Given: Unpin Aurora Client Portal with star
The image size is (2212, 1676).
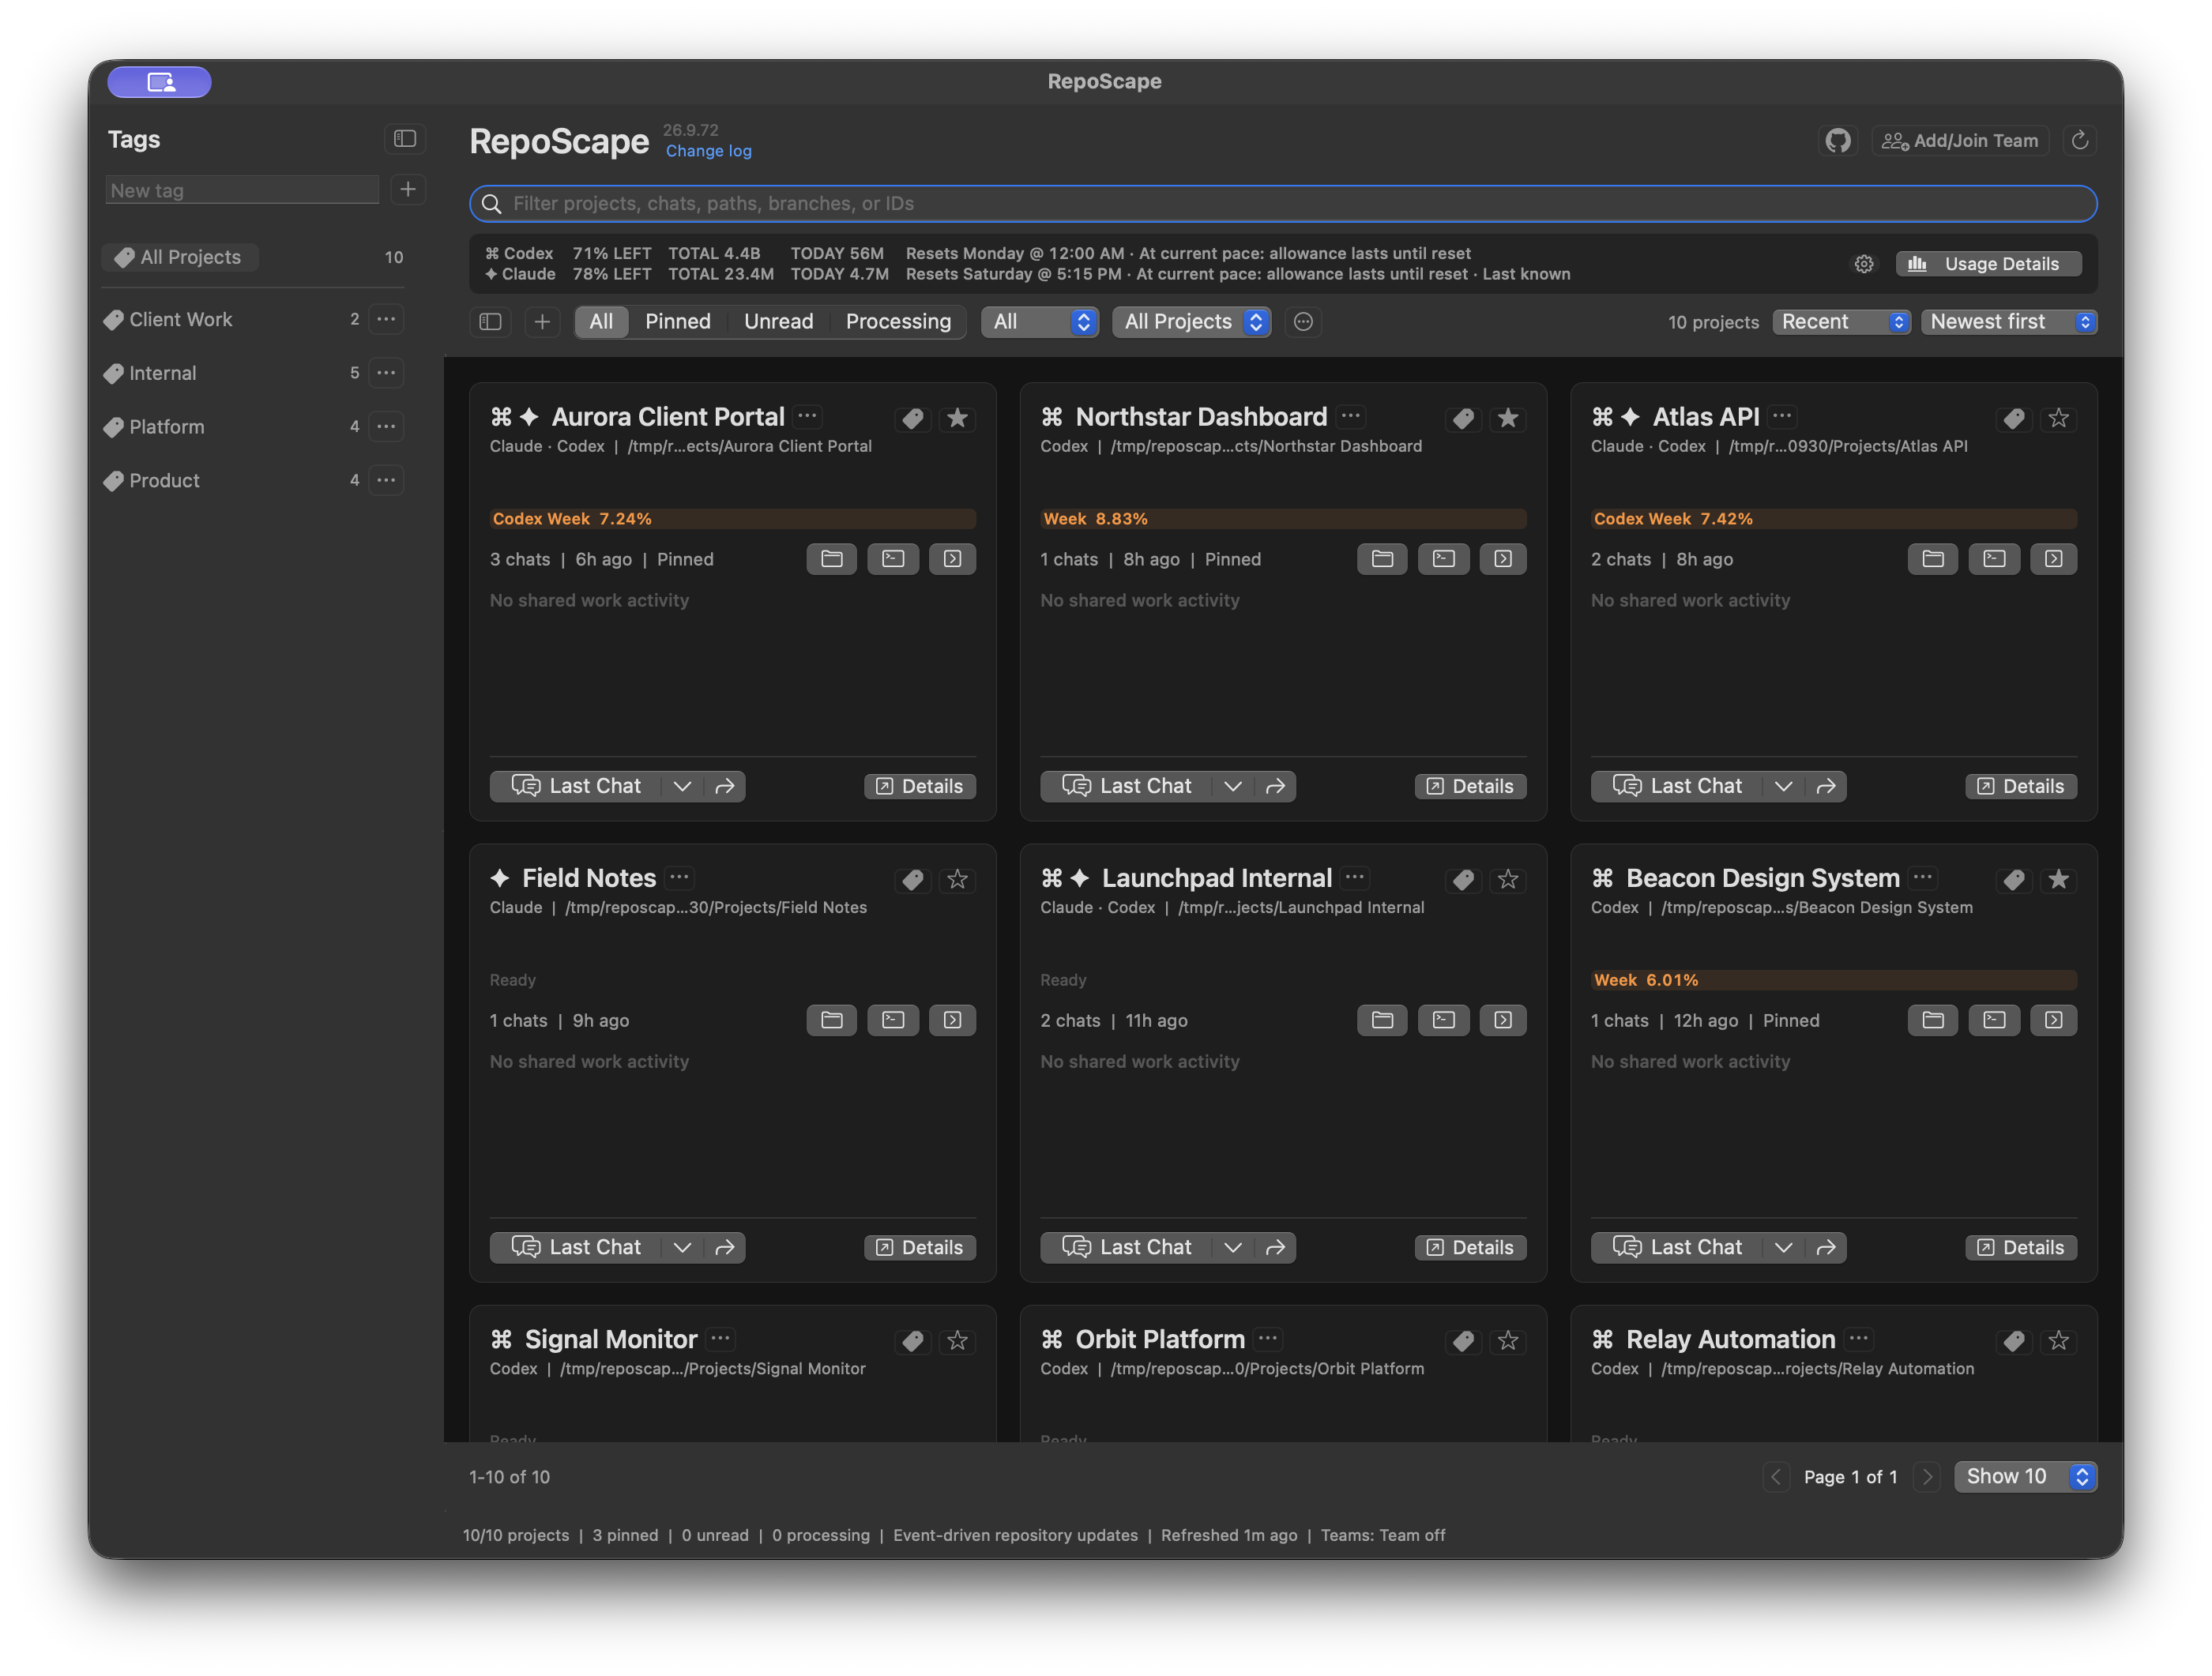Looking at the screenshot, I should point(958,419).
